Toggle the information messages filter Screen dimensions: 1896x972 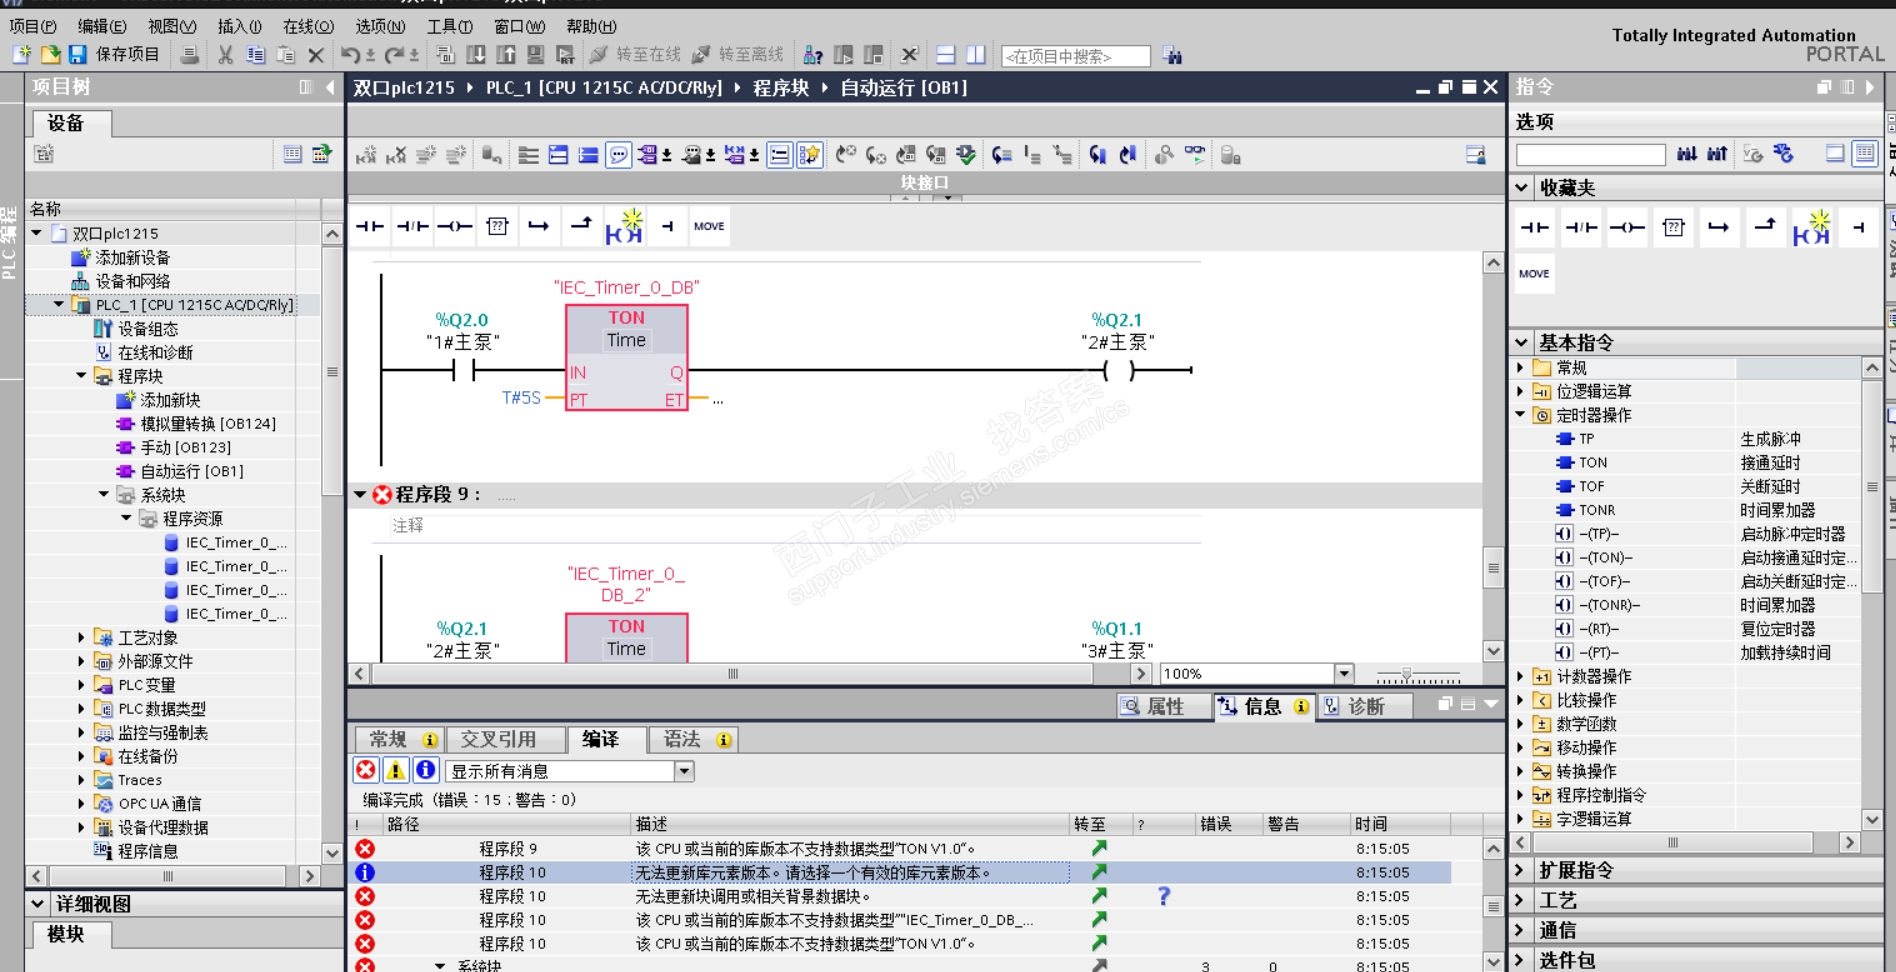[x=425, y=770]
